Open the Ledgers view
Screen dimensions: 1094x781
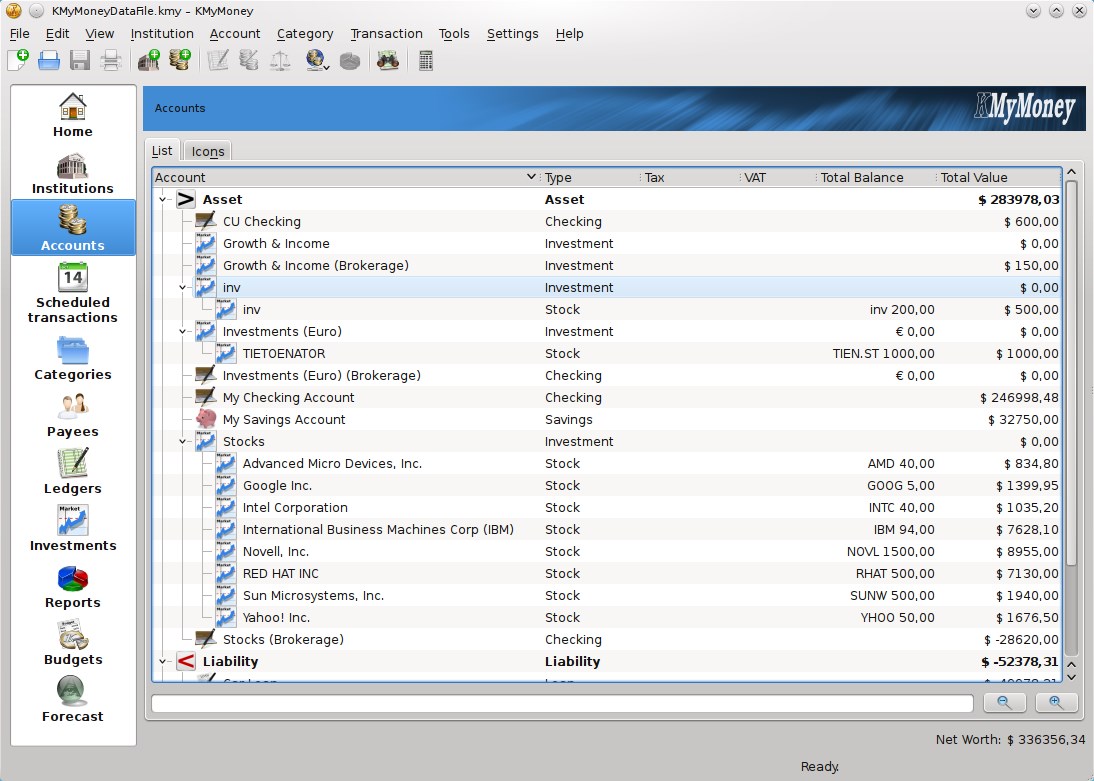(73, 473)
